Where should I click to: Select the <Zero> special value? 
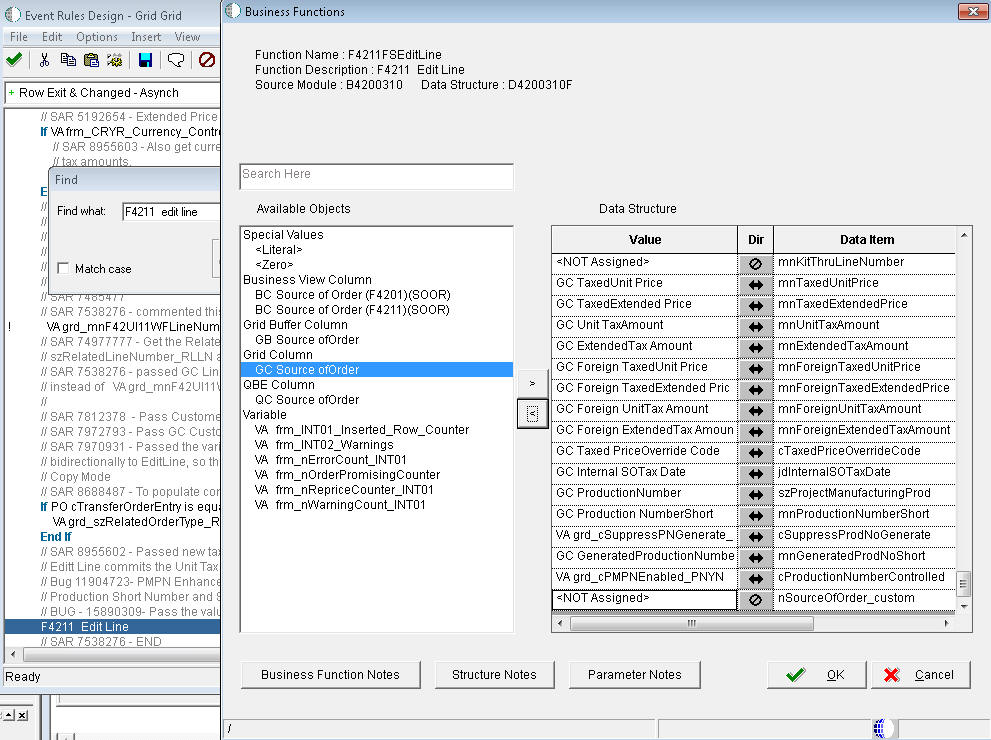click(274, 265)
